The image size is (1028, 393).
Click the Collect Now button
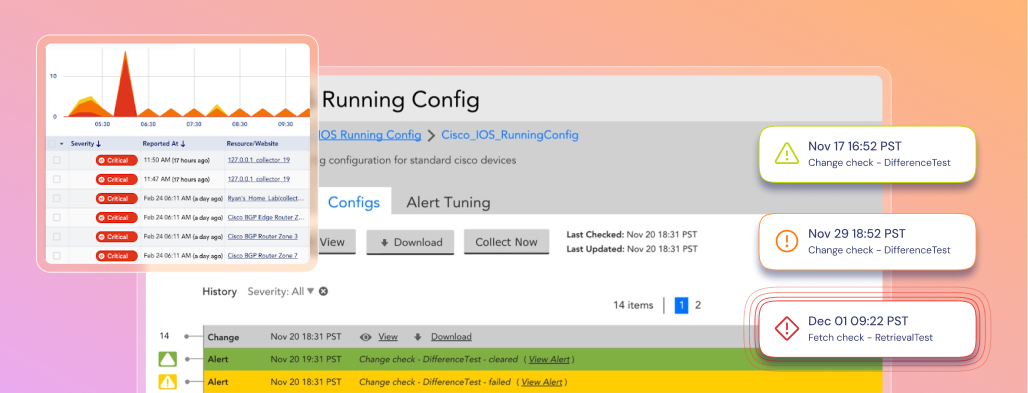(x=506, y=242)
